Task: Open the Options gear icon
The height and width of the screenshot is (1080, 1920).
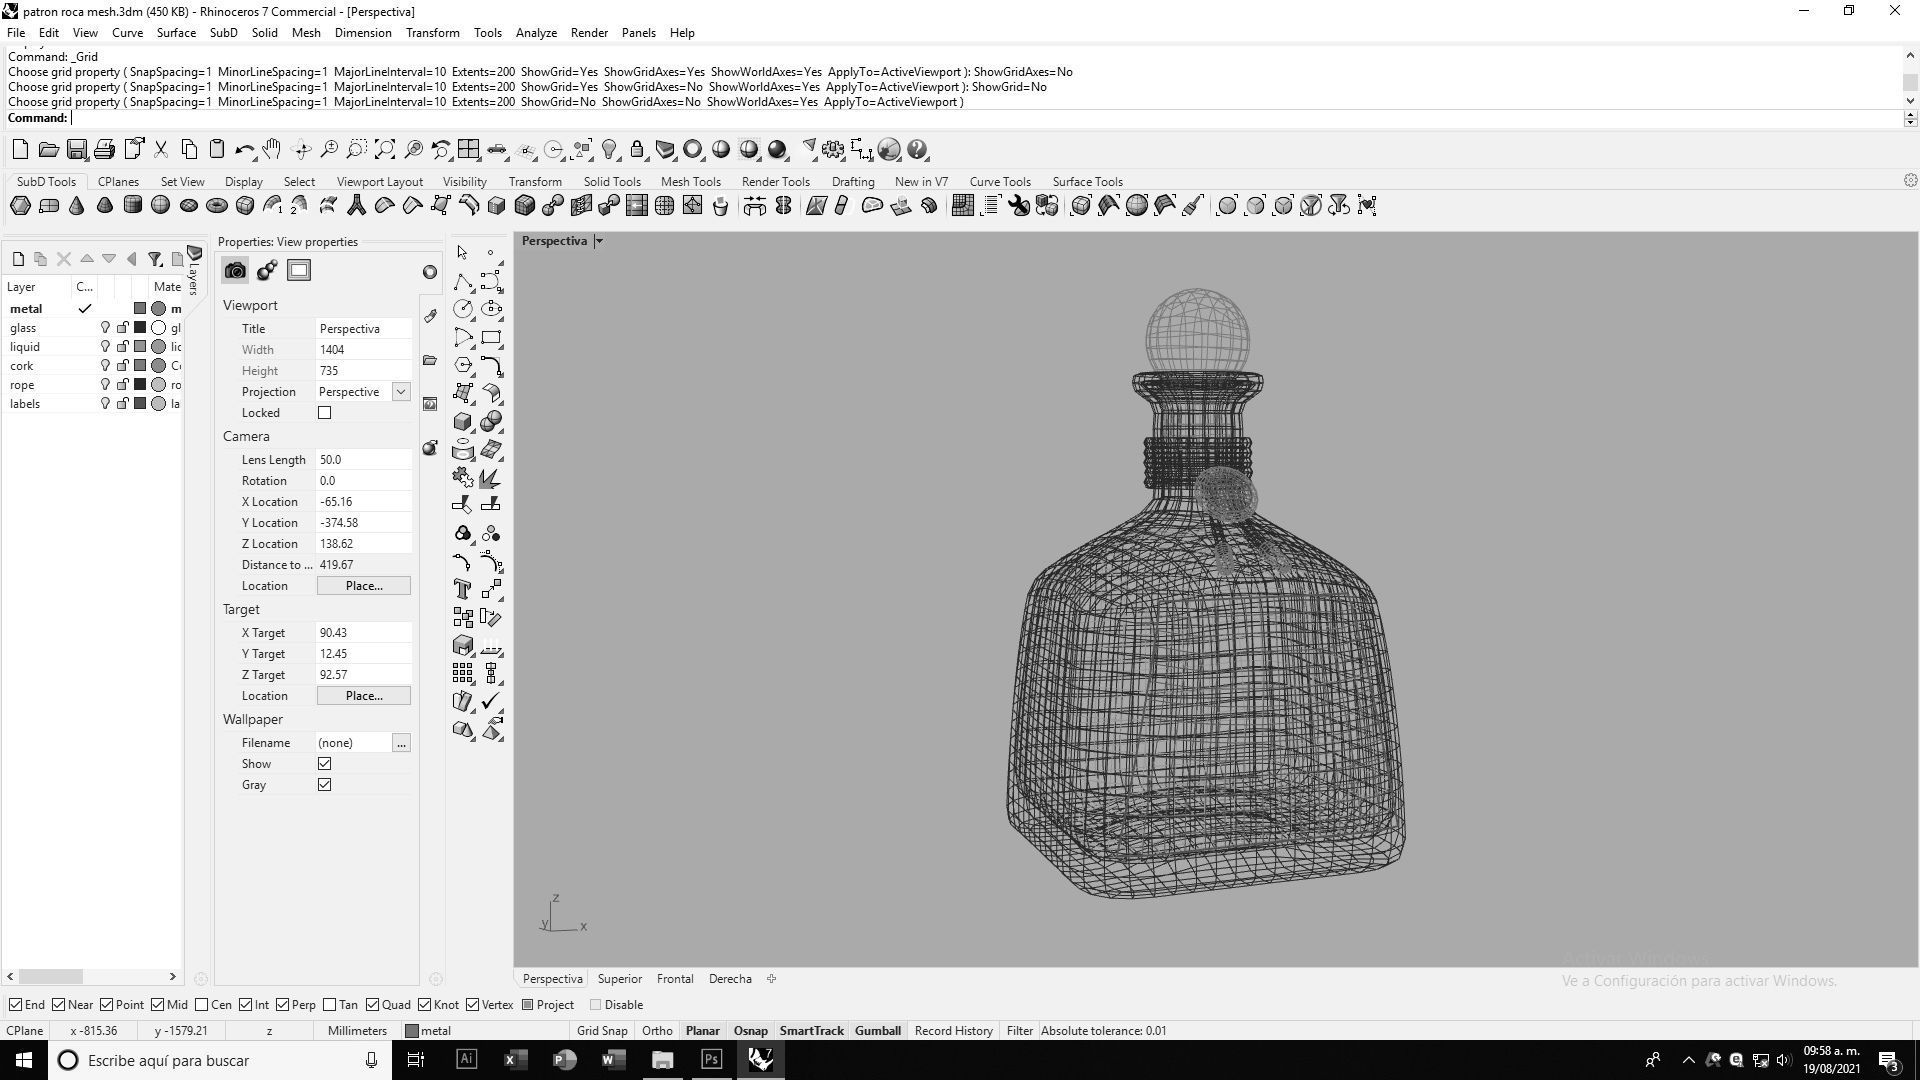Action: (x=833, y=150)
